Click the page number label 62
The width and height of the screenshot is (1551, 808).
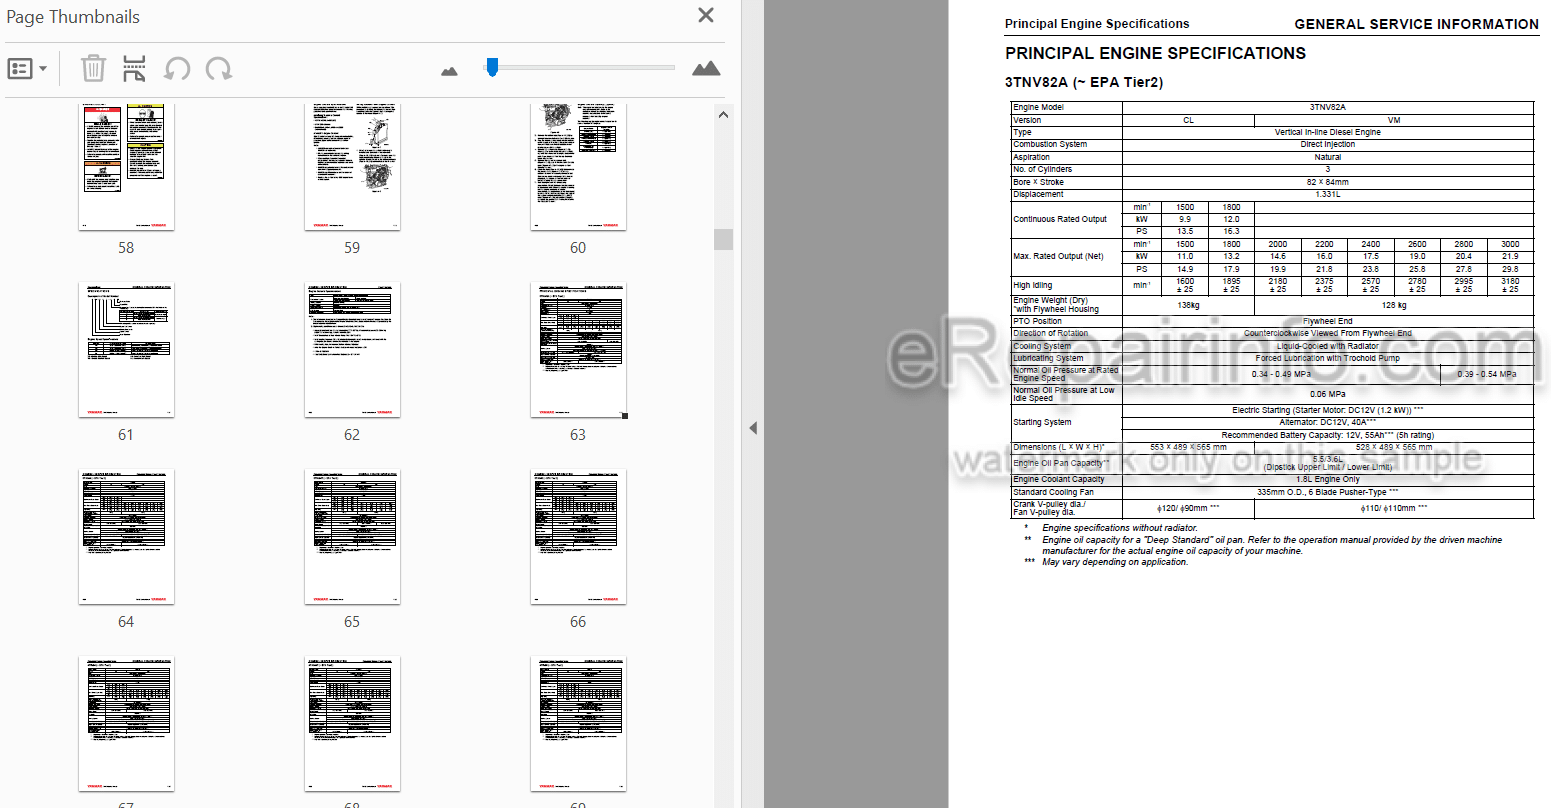coord(352,435)
